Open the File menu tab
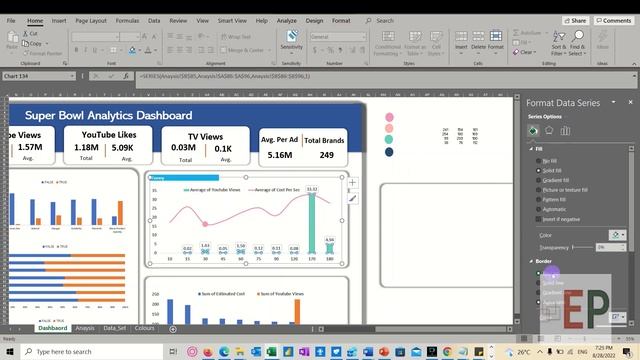The width and height of the screenshot is (640, 360). (11, 20)
